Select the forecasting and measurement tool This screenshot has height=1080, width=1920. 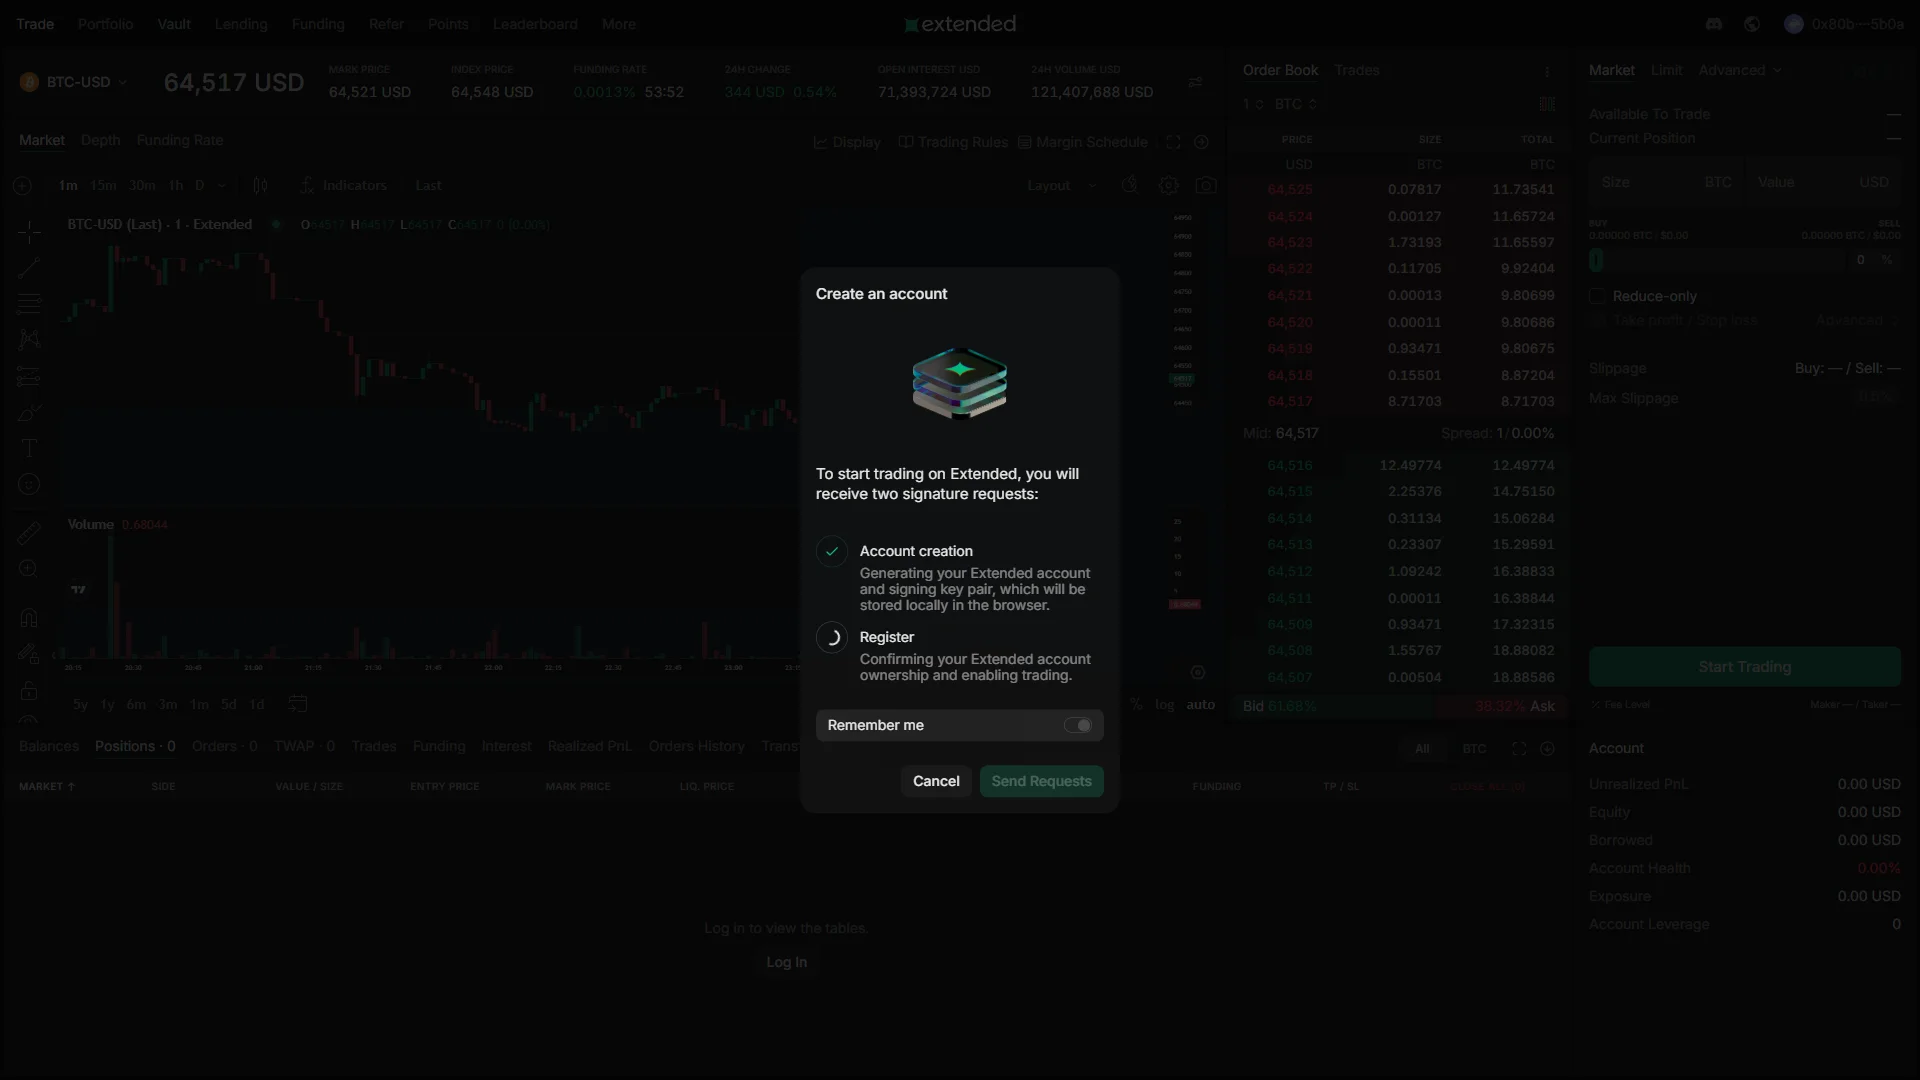click(29, 377)
